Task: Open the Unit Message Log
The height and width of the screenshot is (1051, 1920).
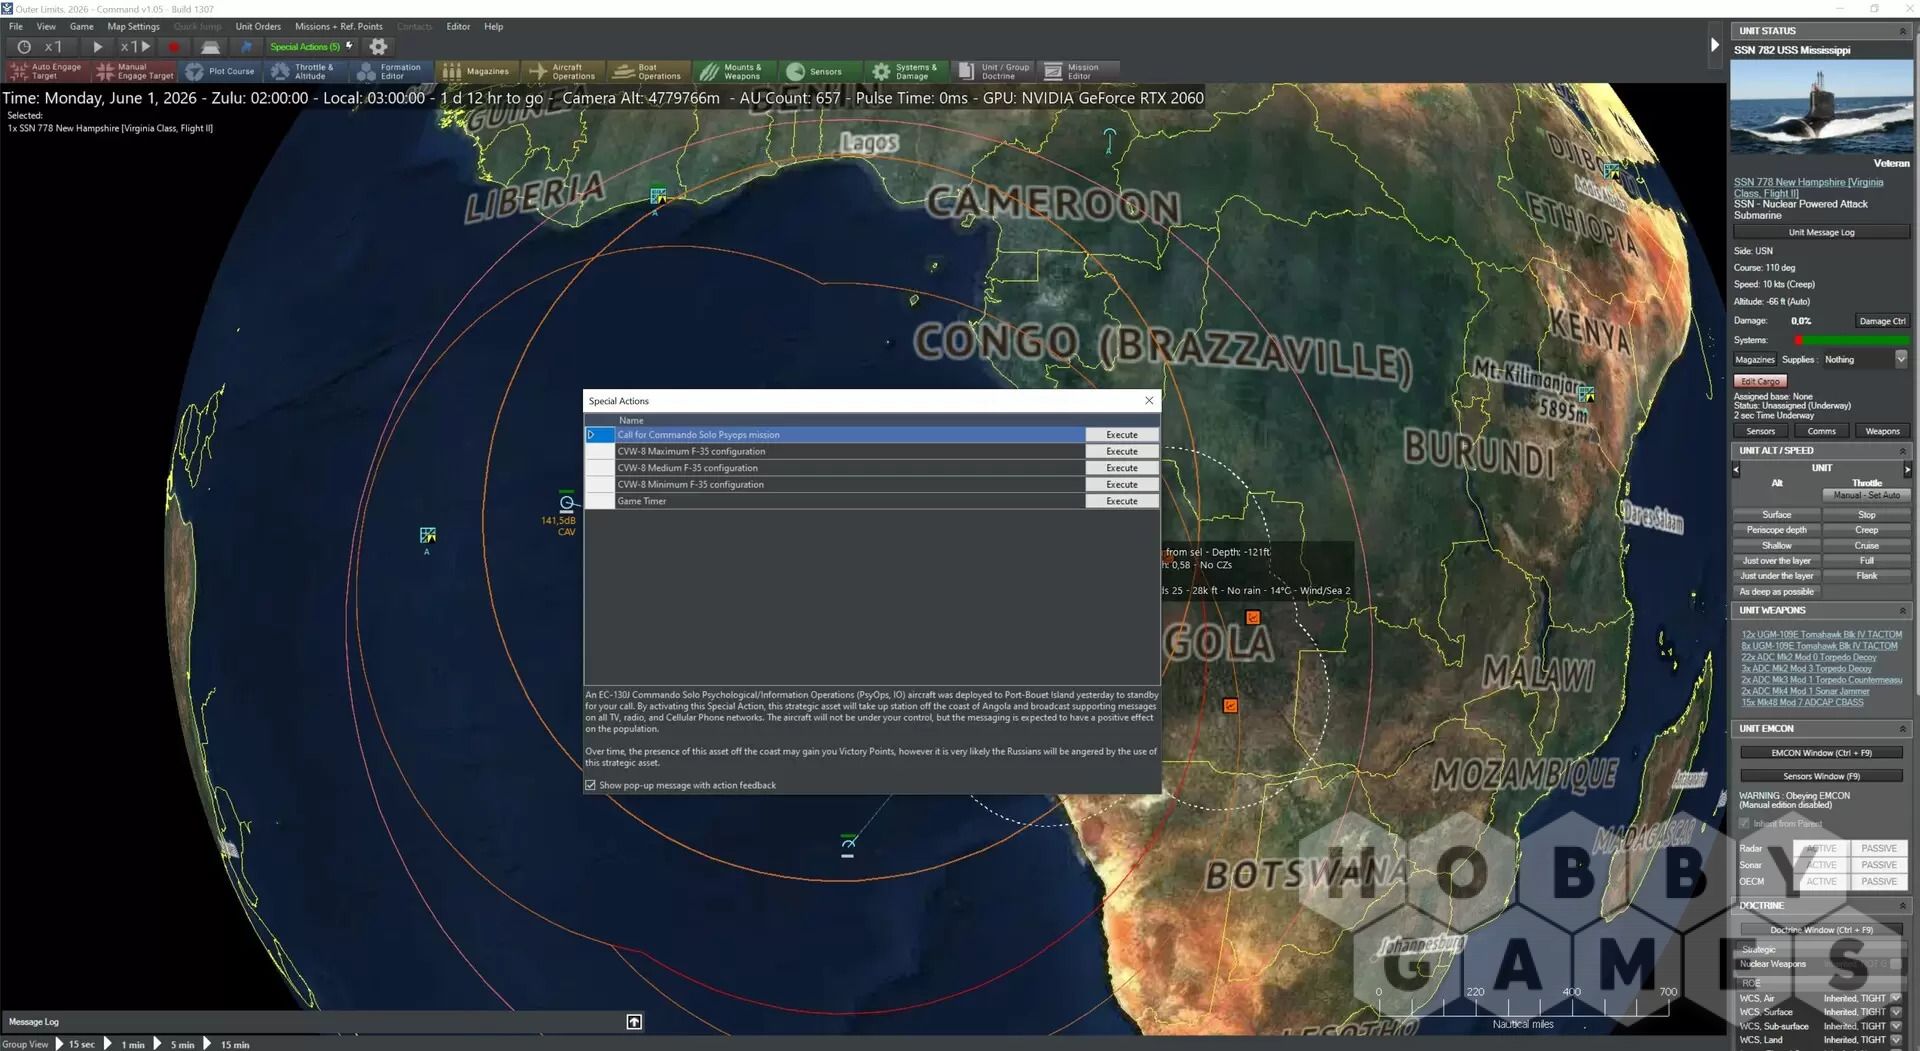Action: (1821, 233)
